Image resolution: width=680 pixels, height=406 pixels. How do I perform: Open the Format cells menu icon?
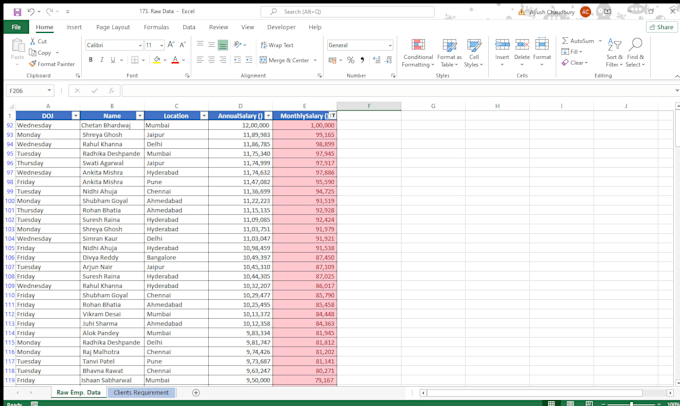(542, 44)
